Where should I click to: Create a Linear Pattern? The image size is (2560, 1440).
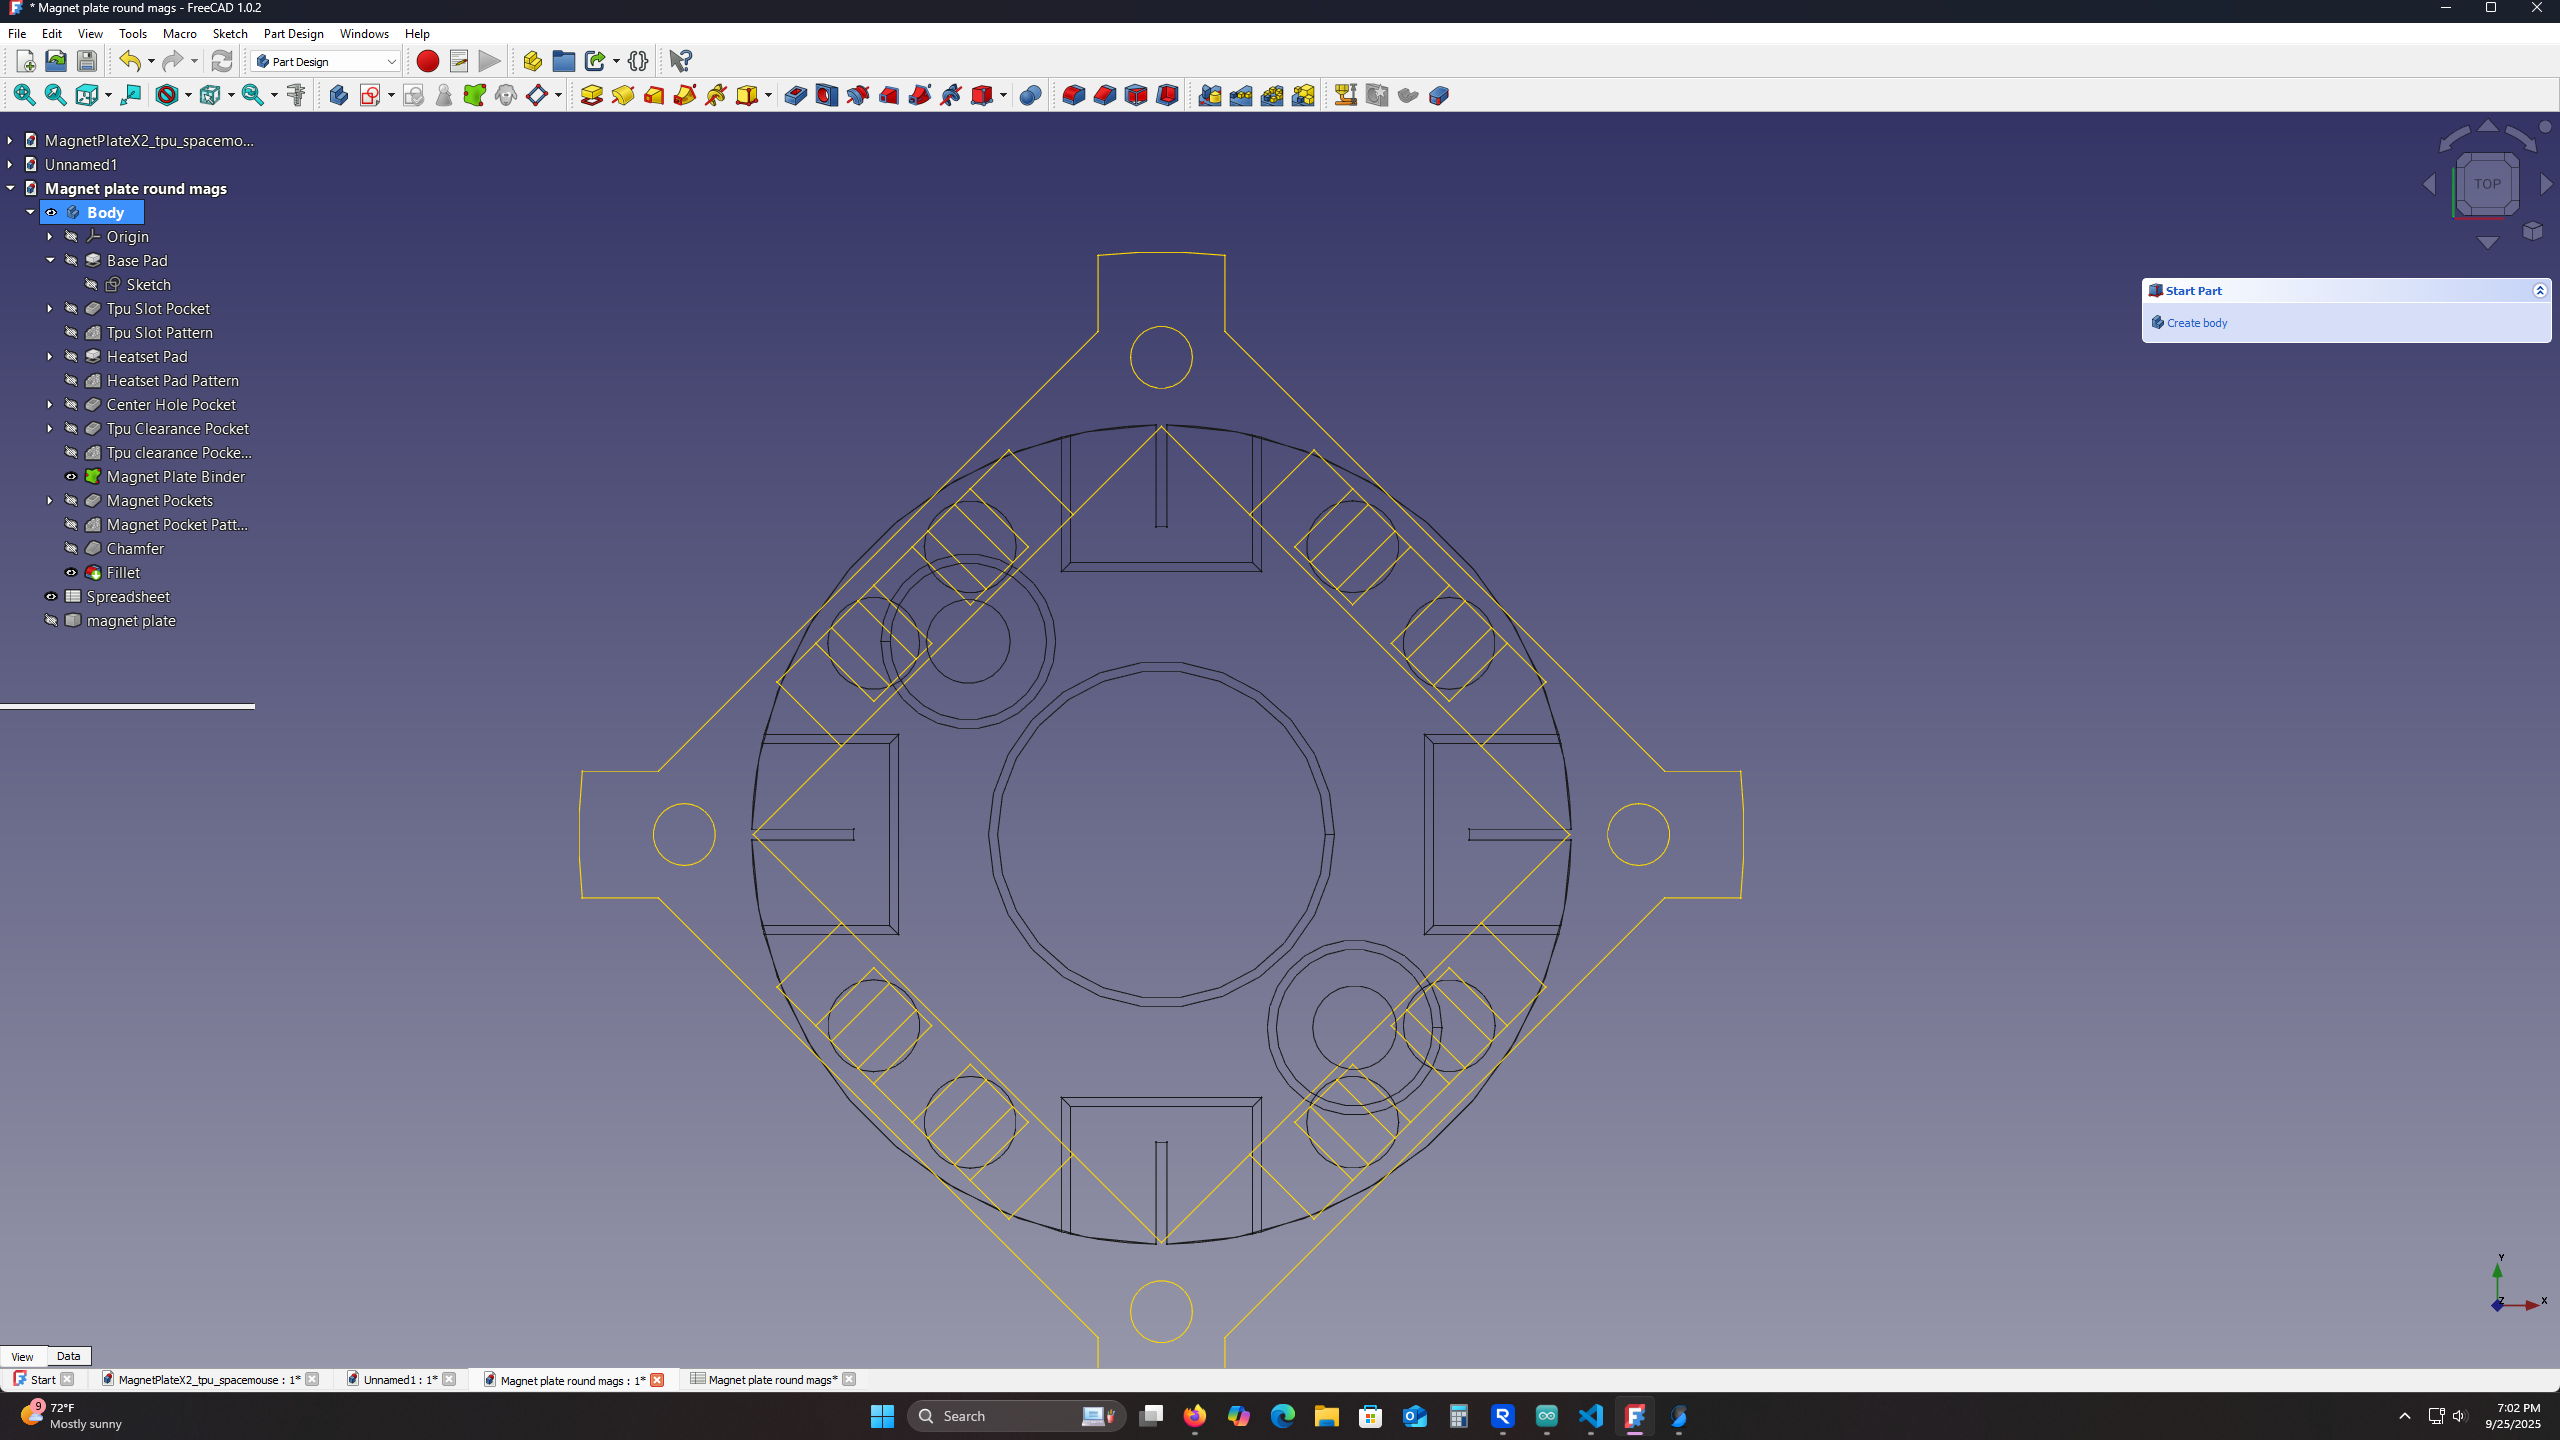coord(1241,95)
